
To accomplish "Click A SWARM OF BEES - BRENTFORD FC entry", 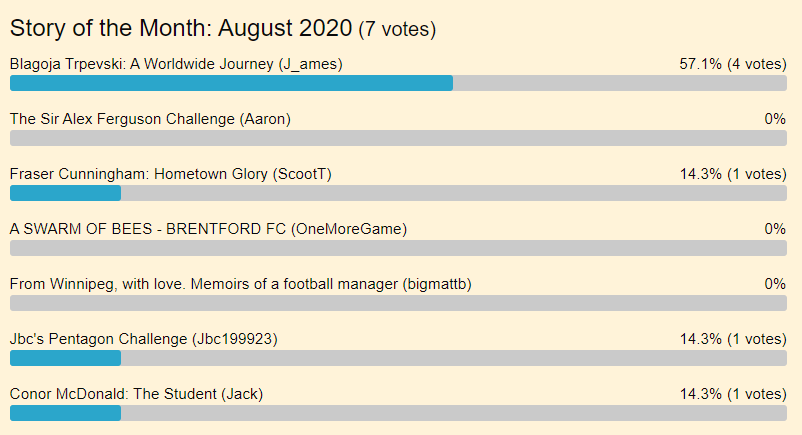I will click(208, 229).
